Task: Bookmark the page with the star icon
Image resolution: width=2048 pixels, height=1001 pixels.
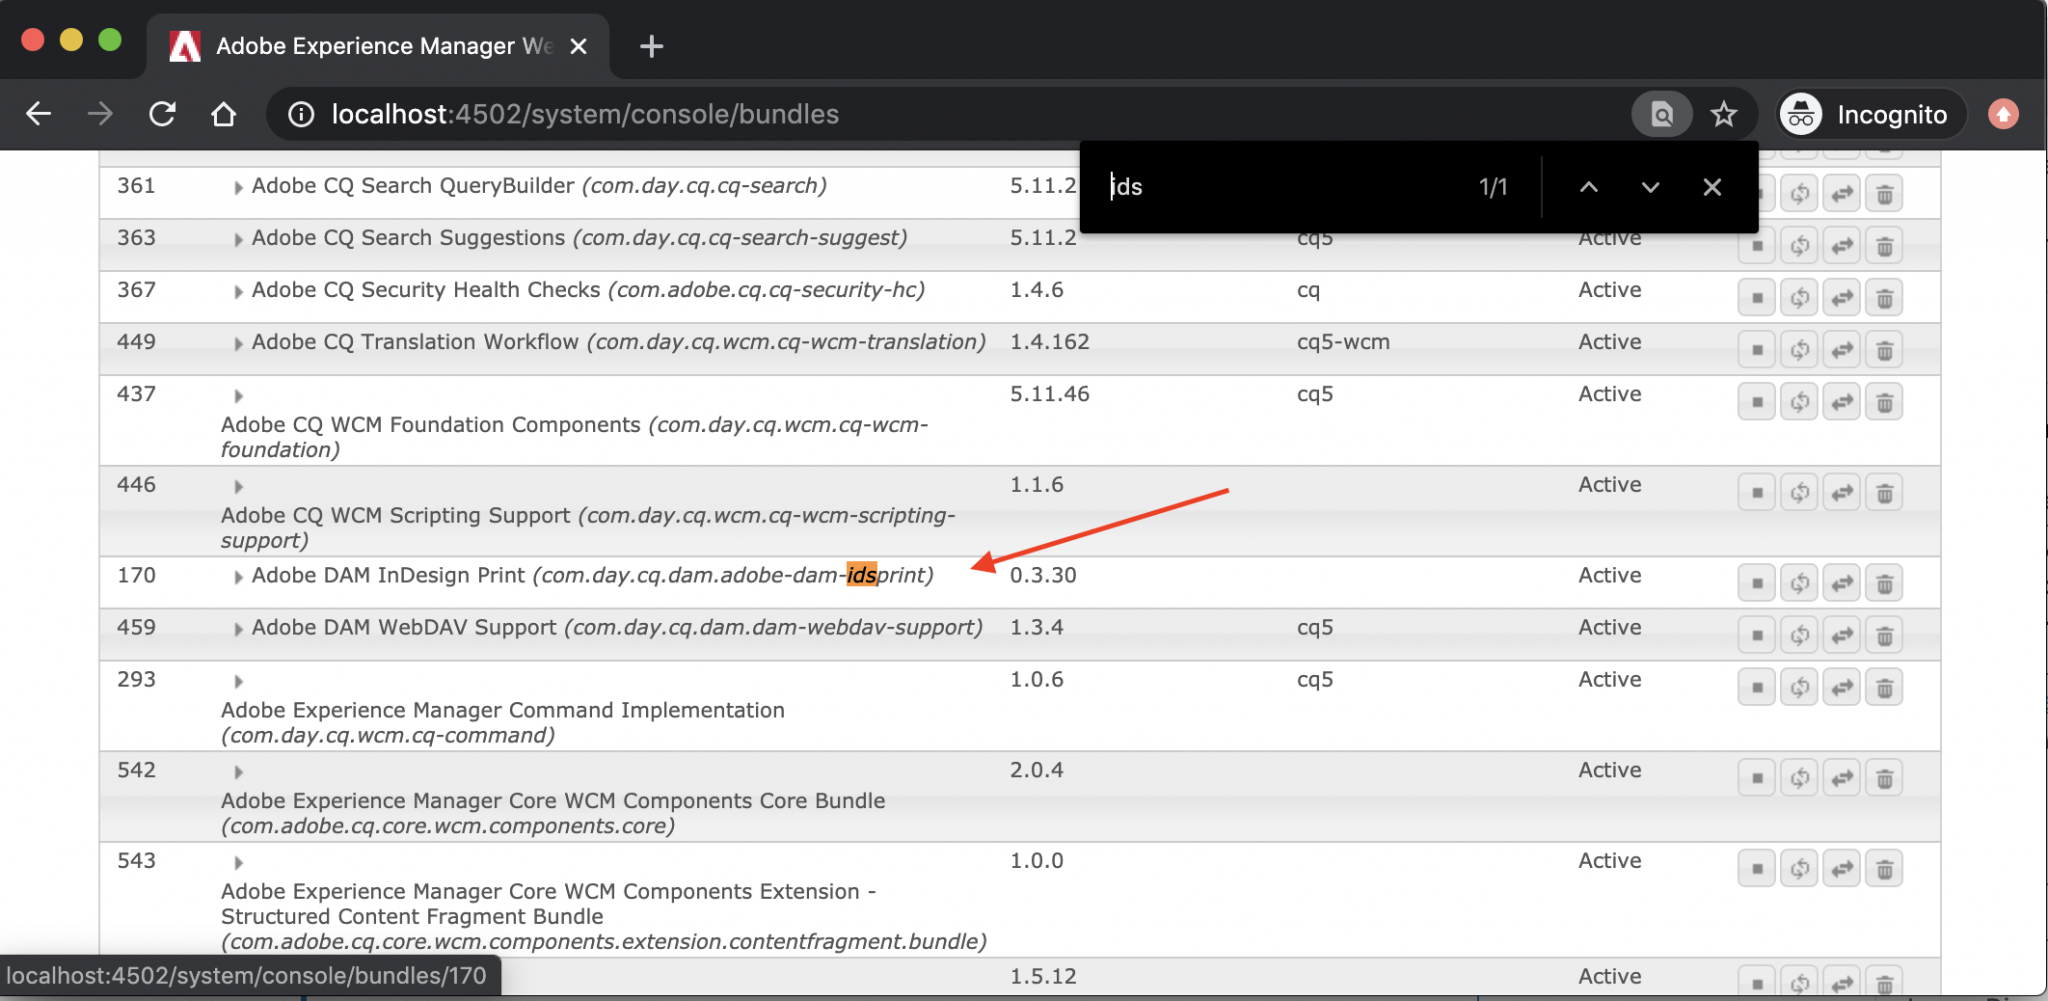Action: 1723,113
